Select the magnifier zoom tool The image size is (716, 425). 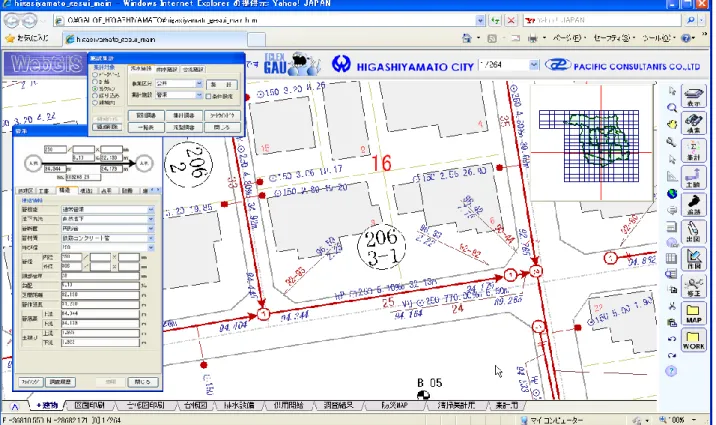[x=672, y=108]
